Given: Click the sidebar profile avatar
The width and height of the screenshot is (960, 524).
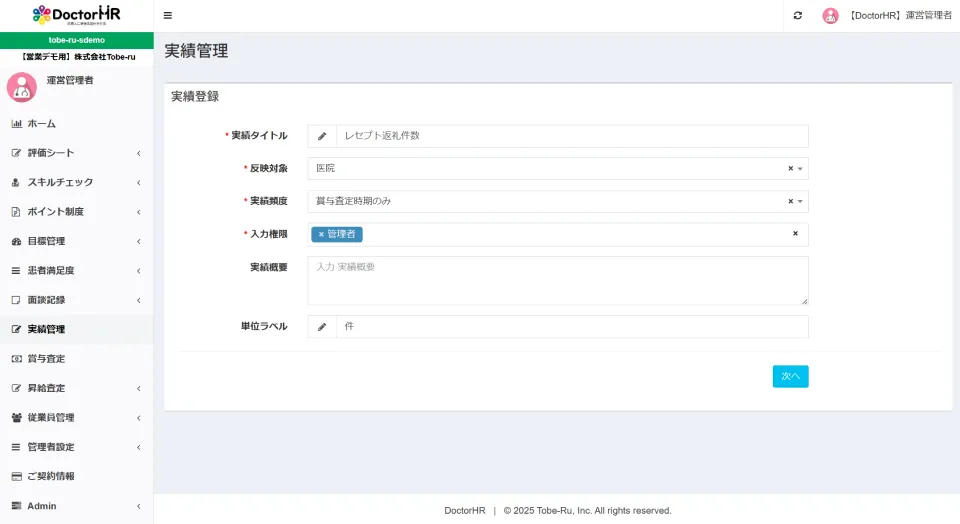Looking at the screenshot, I should click(x=22, y=88).
